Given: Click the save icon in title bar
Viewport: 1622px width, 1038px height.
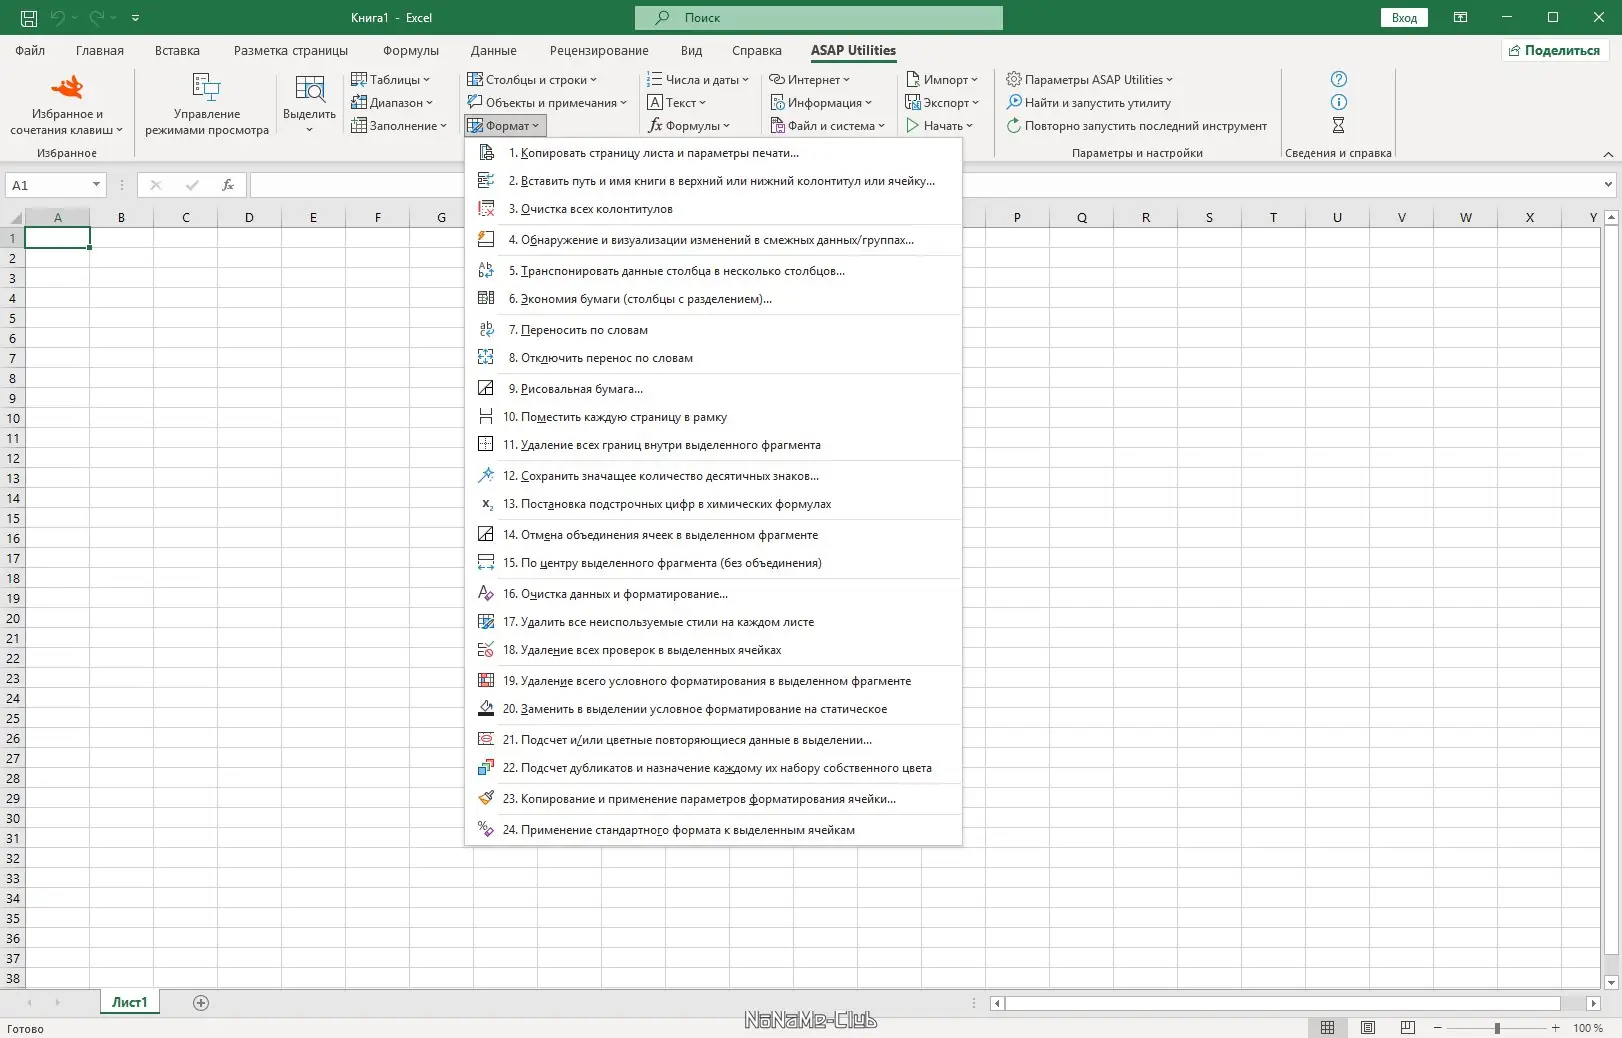Looking at the screenshot, I should pyautogui.click(x=29, y=18).
